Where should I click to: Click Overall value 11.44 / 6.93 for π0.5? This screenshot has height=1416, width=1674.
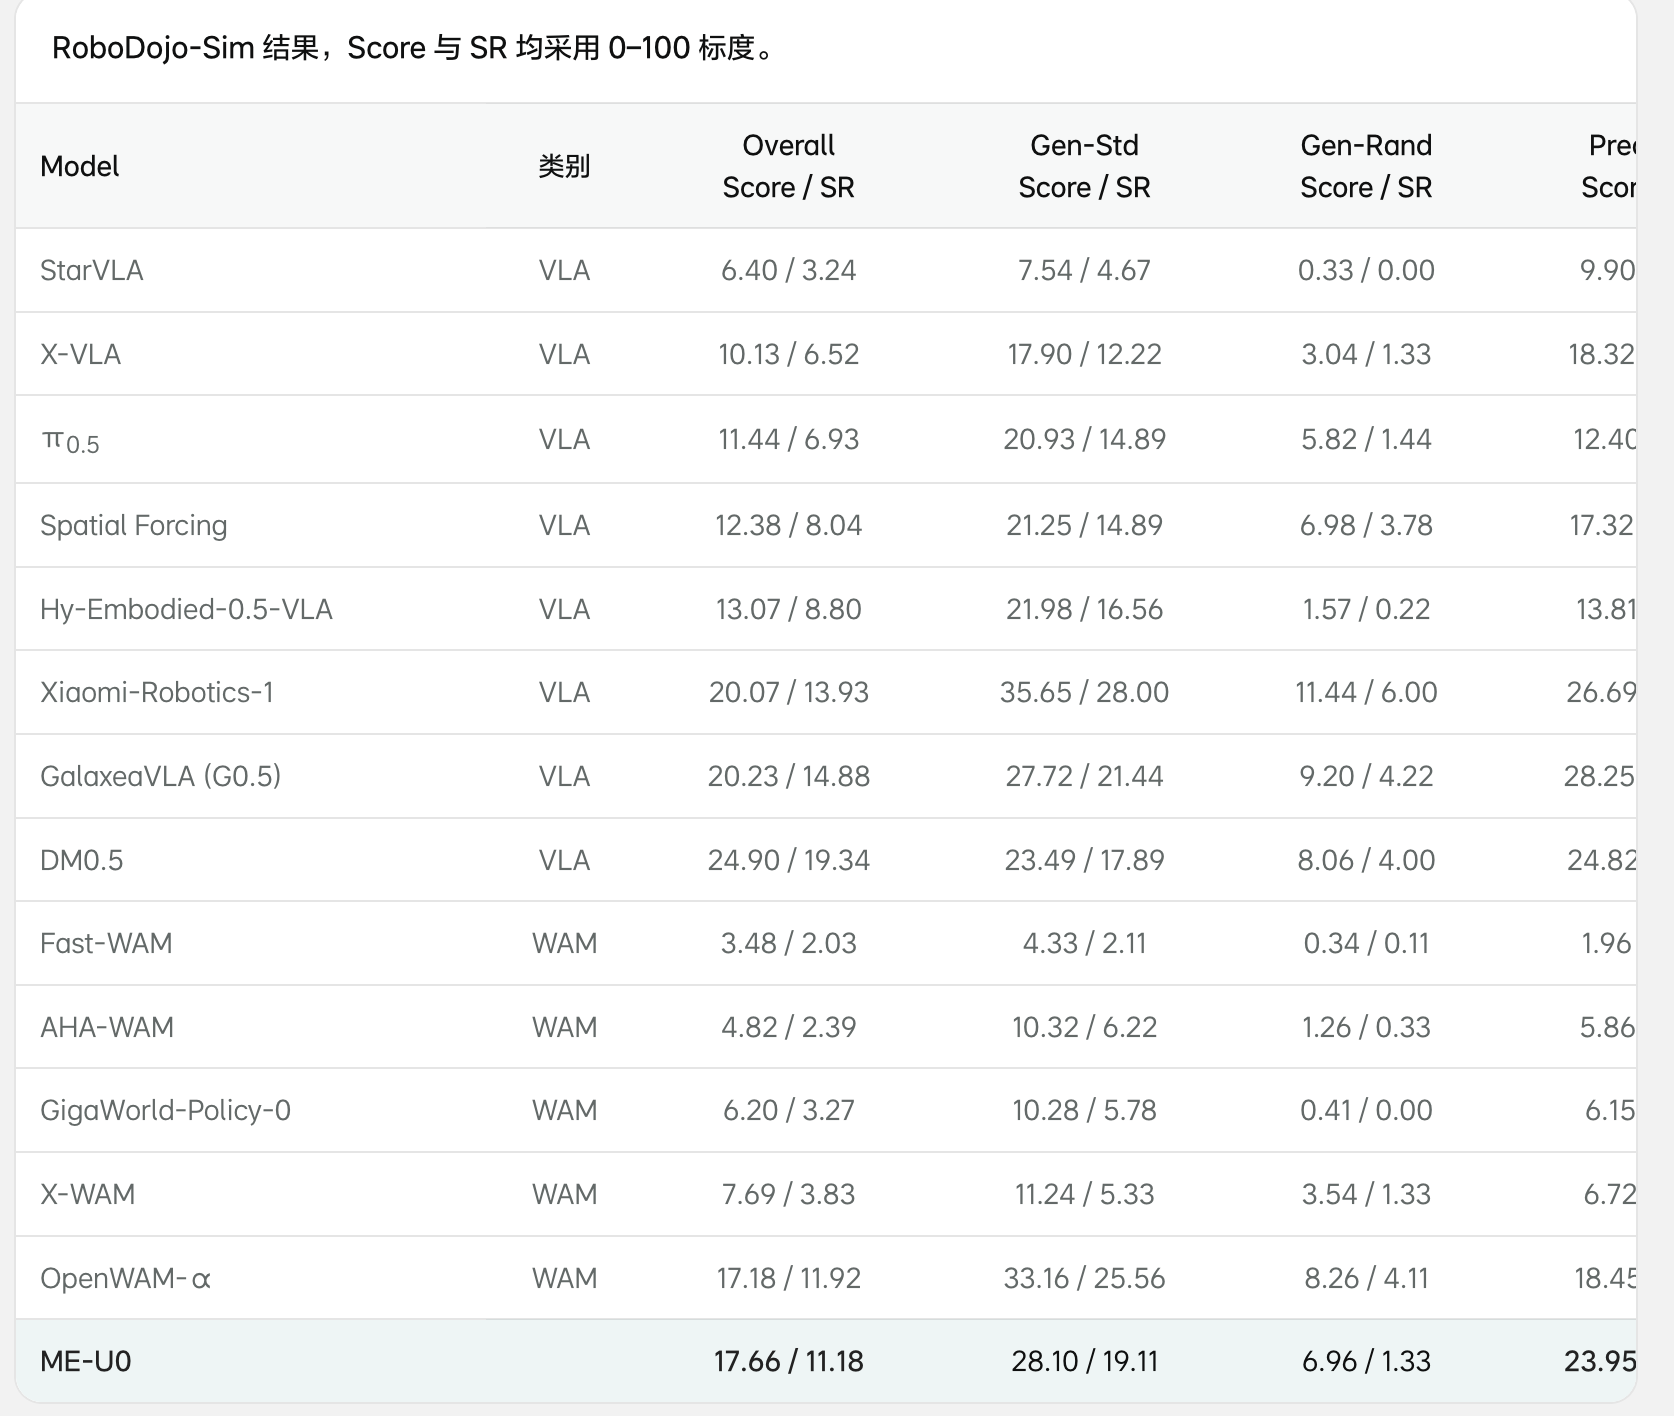[x=788, y=440]
